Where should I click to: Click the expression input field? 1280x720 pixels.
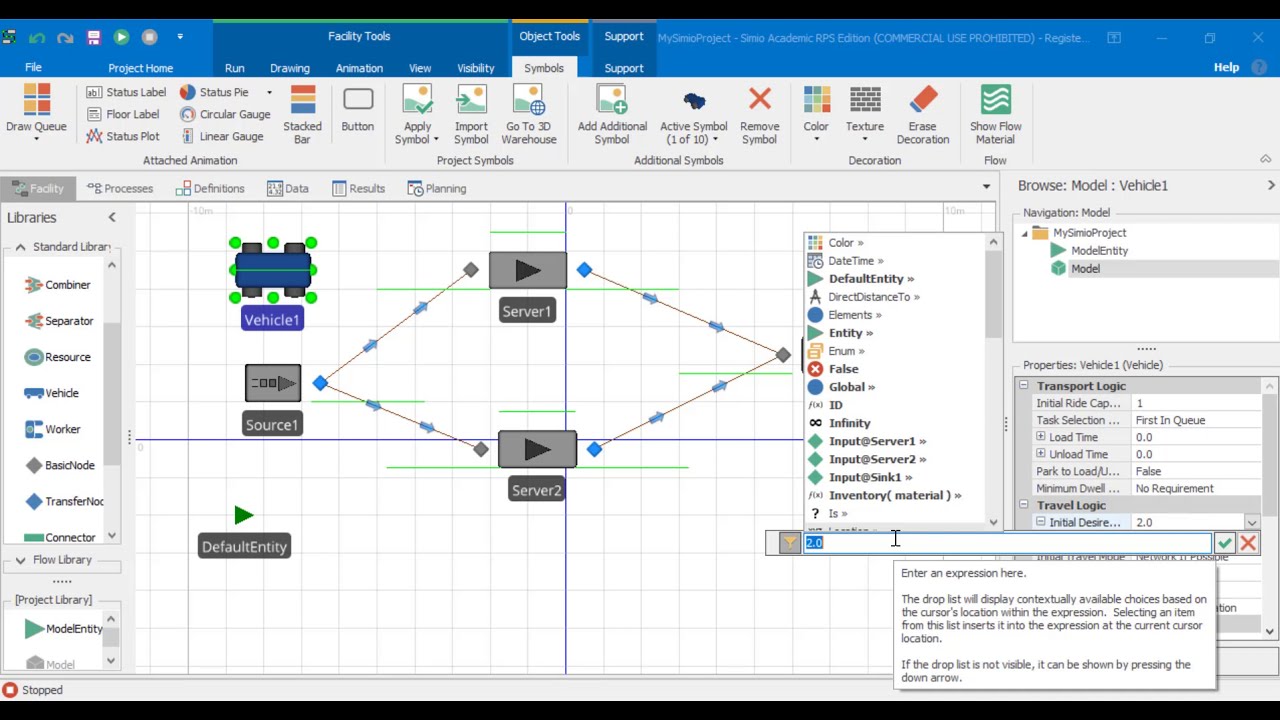tap(1007, 543)
